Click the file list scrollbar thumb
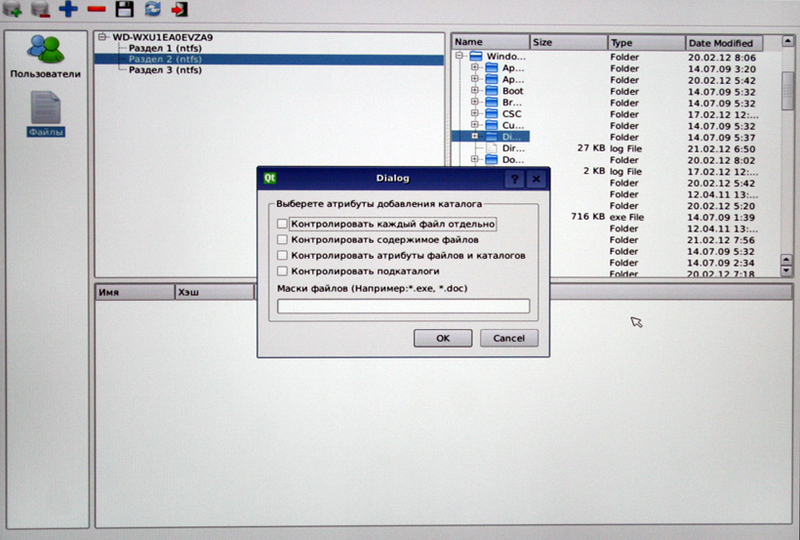The width and height of the screenshot is (800, 540). tap(788, 90)
